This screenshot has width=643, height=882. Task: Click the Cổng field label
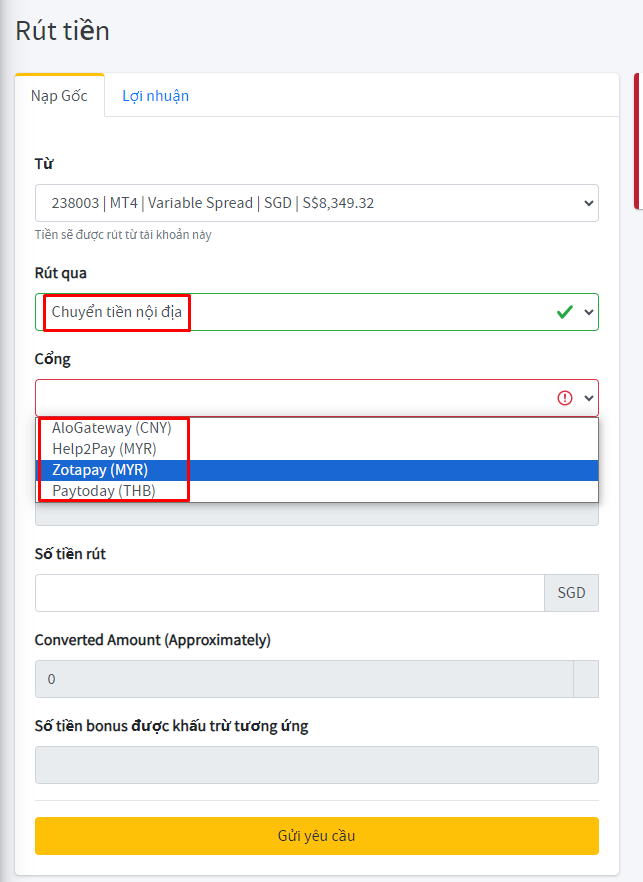[x=53, y=359]
